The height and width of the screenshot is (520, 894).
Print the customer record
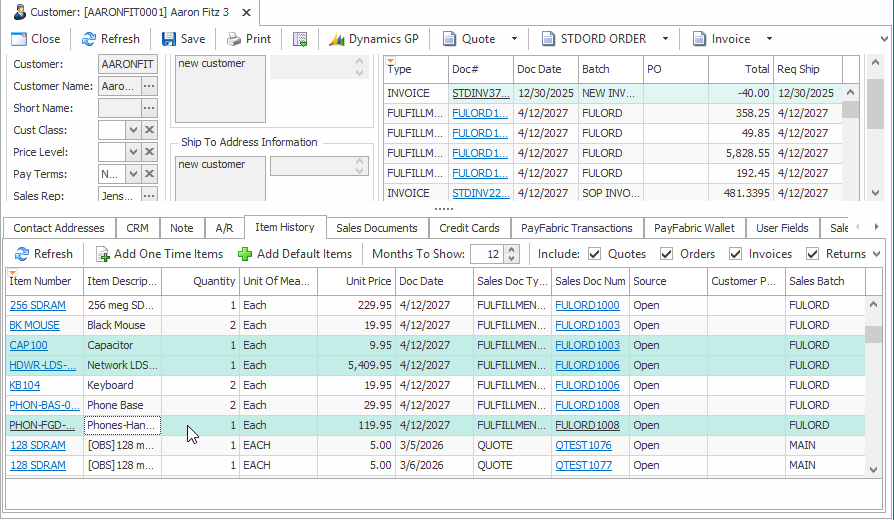248,39
